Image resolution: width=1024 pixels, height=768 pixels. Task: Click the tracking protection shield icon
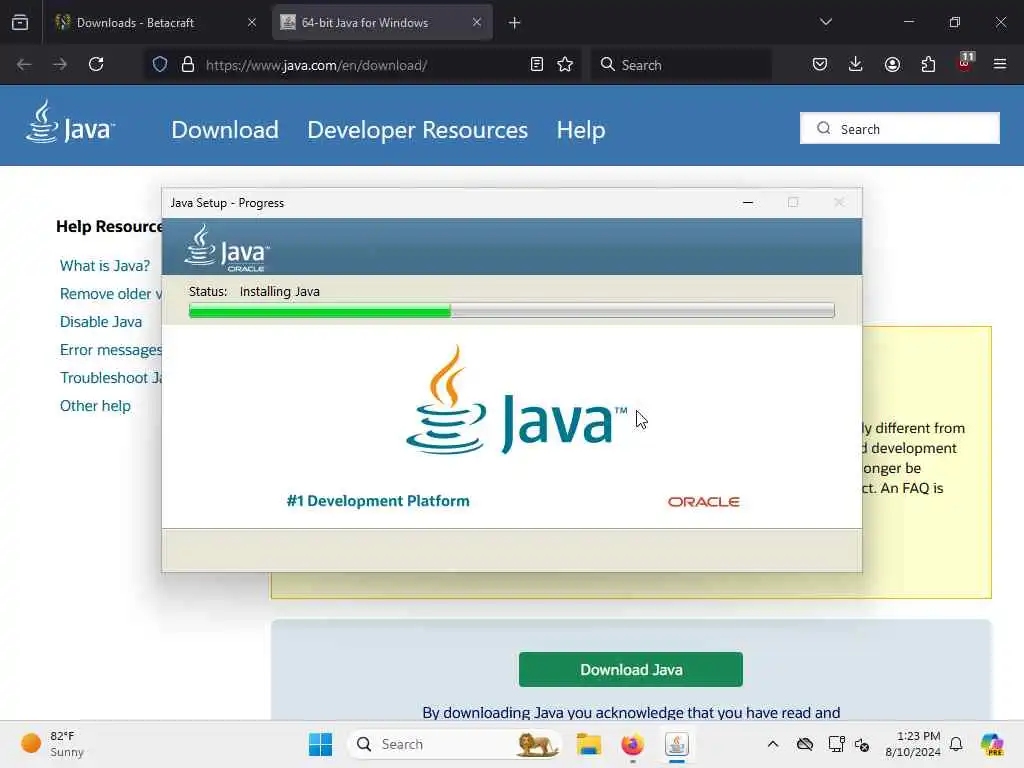point(160,64)
